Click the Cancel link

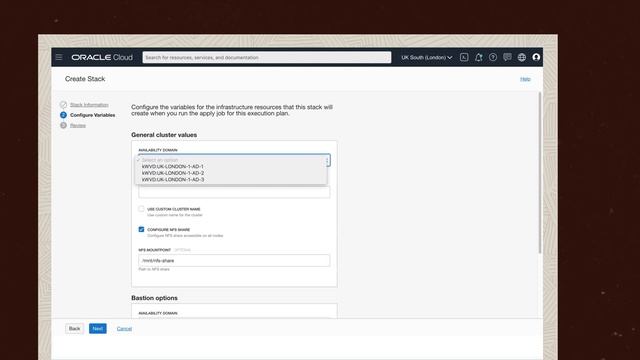[x=124, y=329]
